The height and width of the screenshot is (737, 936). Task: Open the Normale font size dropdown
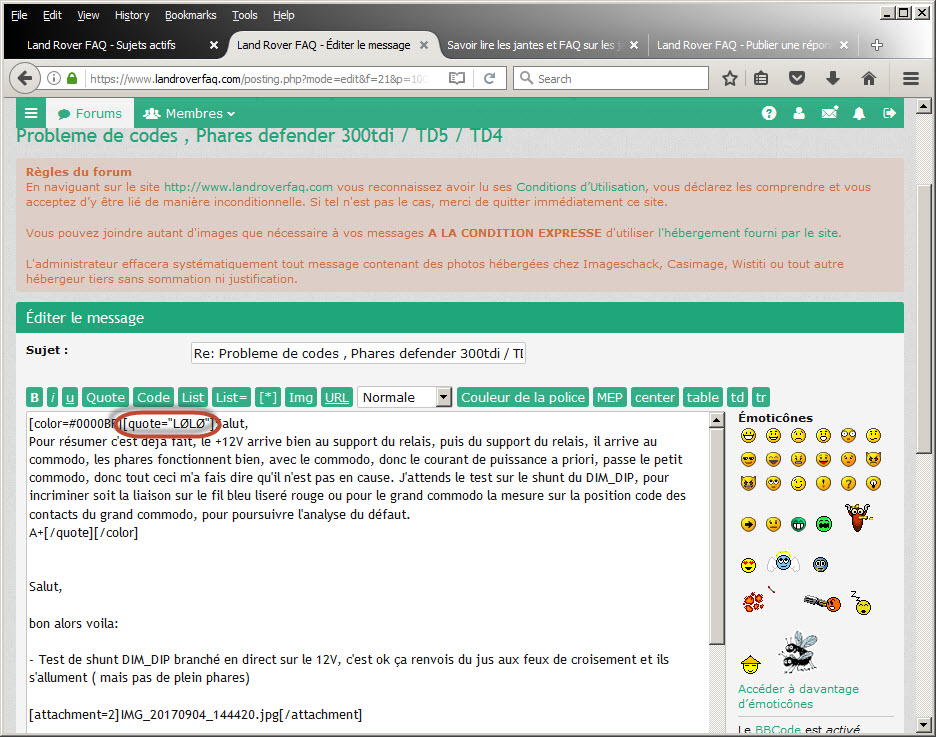click(x=404, y=397)
